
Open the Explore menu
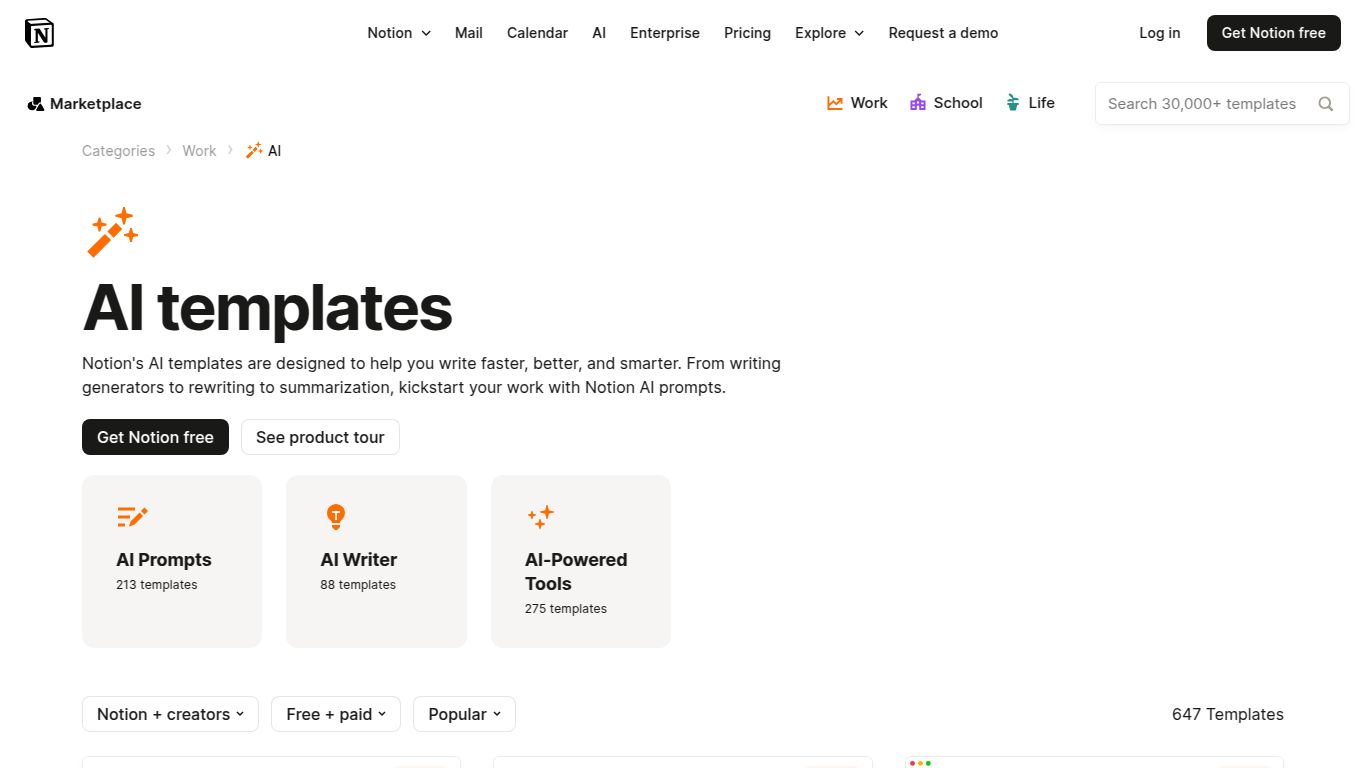829,33
